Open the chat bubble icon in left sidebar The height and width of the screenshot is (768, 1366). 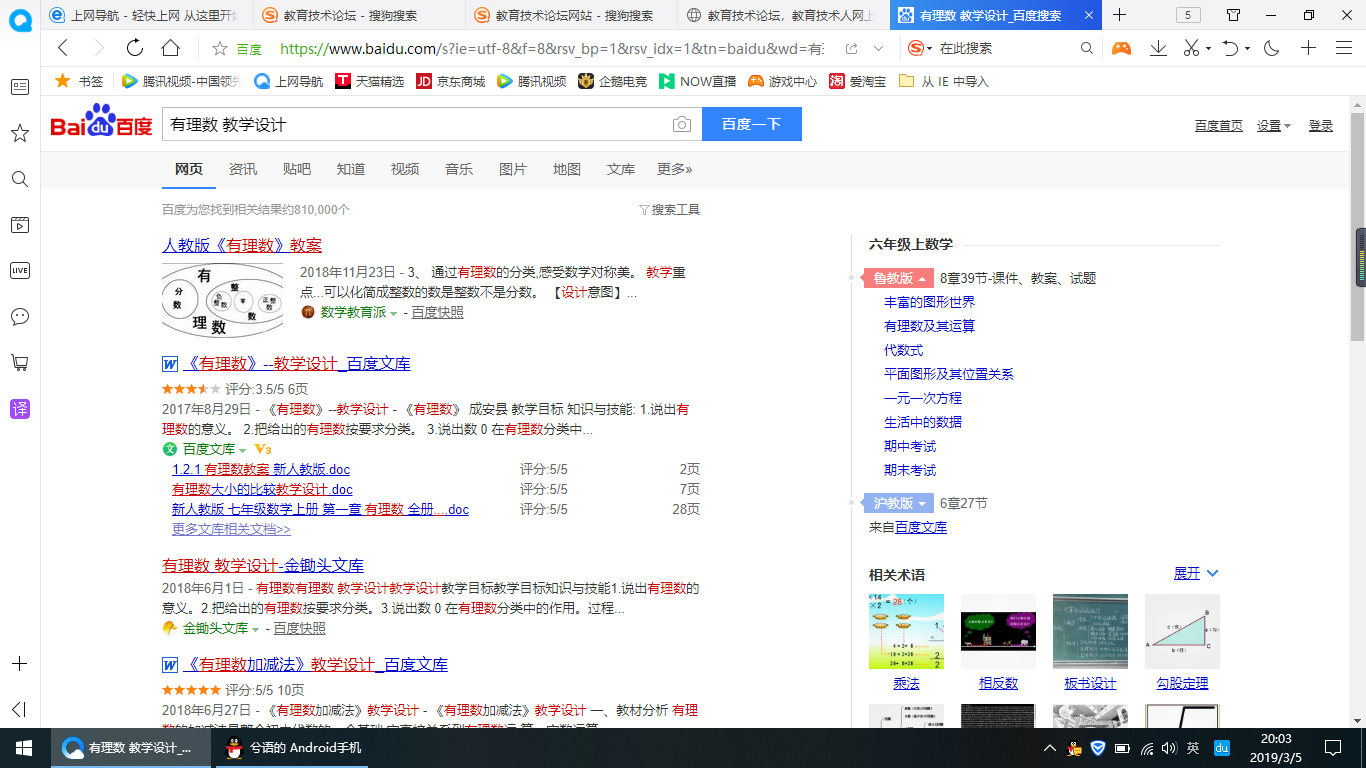click(x=19, y=316)
